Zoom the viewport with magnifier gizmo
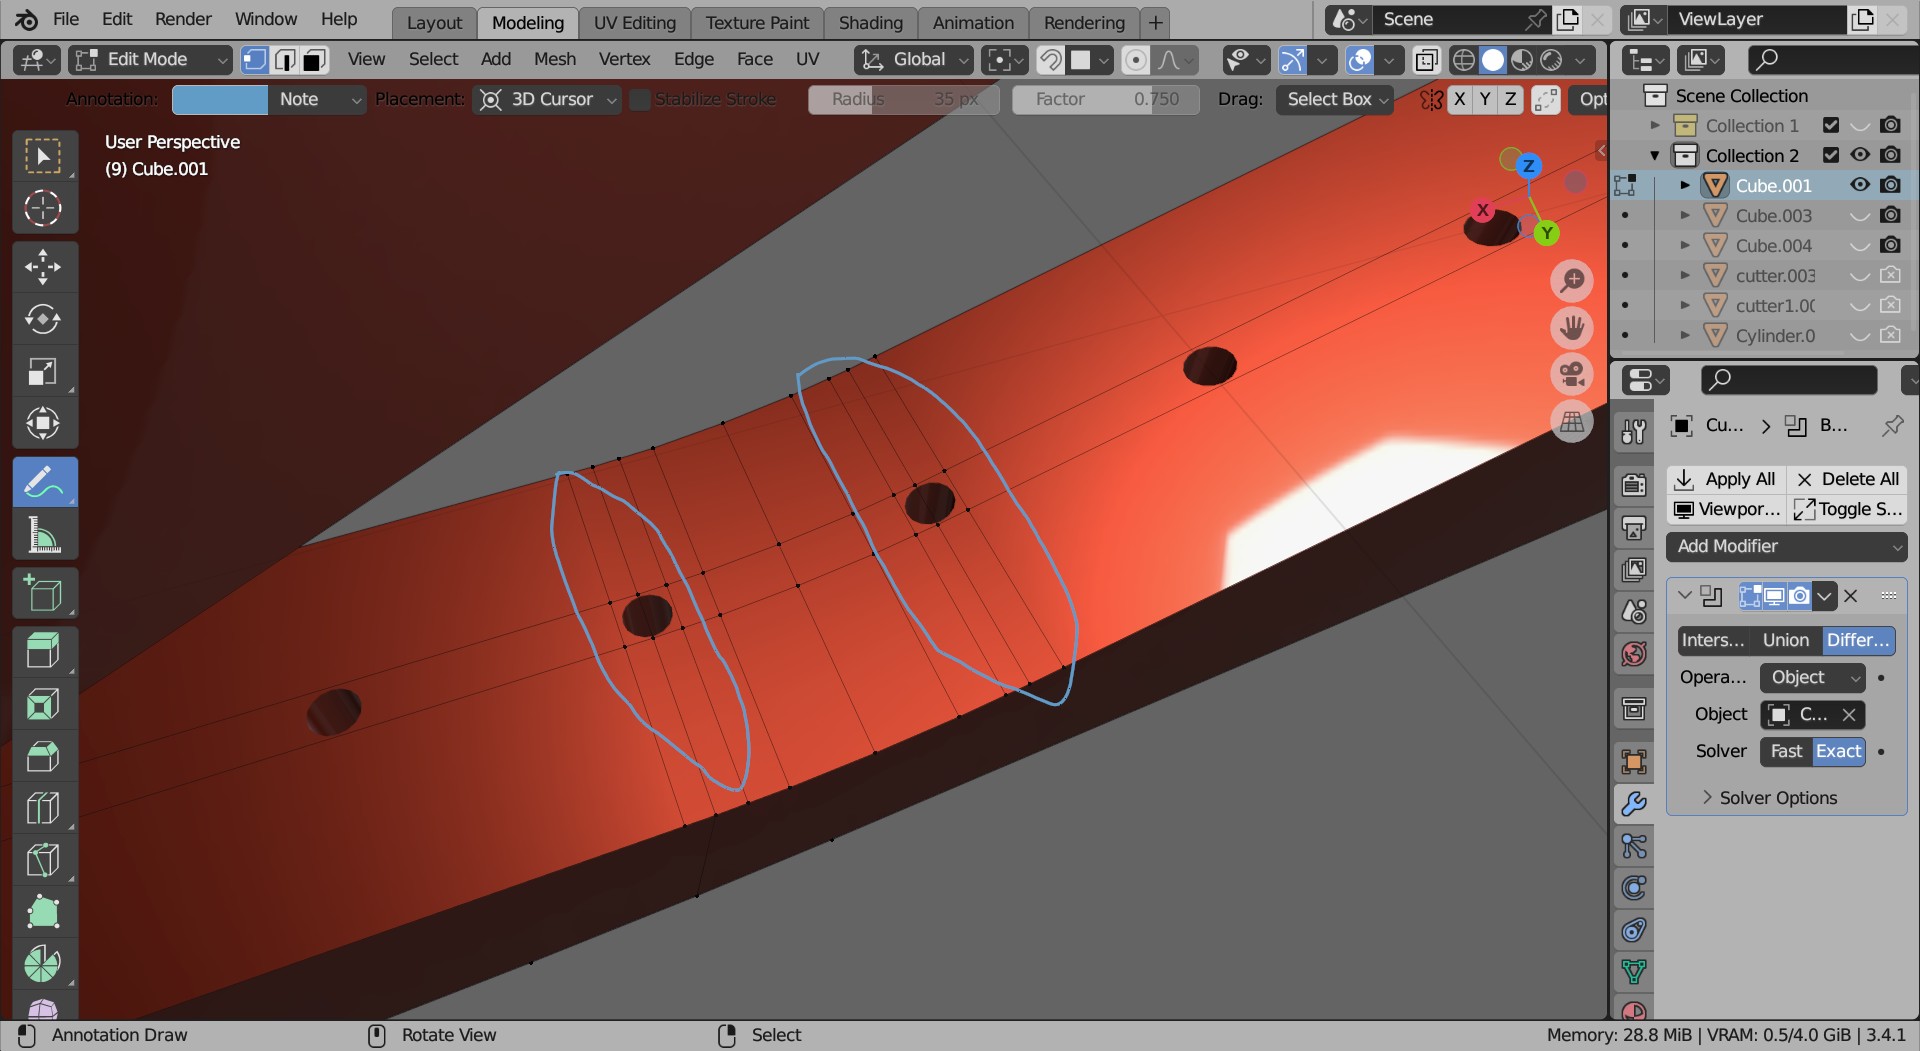1920x1051 pixels. 1572,281
